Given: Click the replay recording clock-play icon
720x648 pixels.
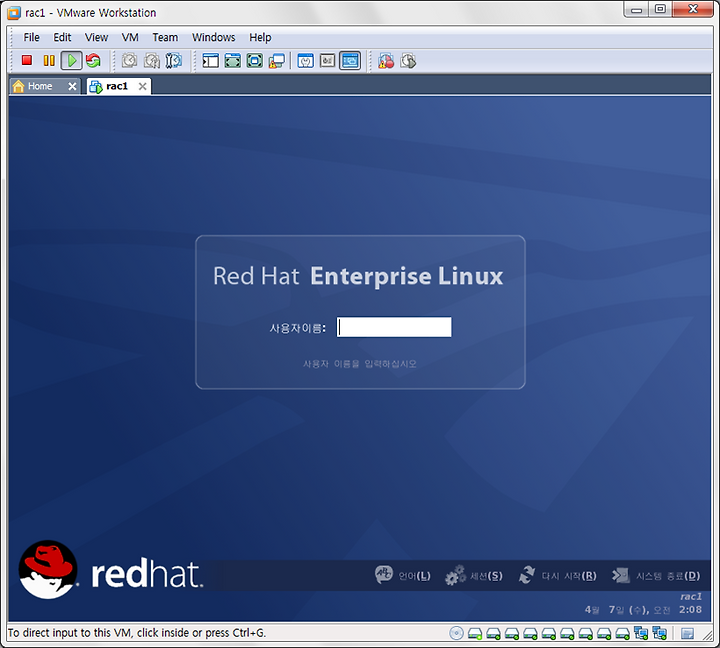Looking at the screenshot, I should [x=408, y=60].
